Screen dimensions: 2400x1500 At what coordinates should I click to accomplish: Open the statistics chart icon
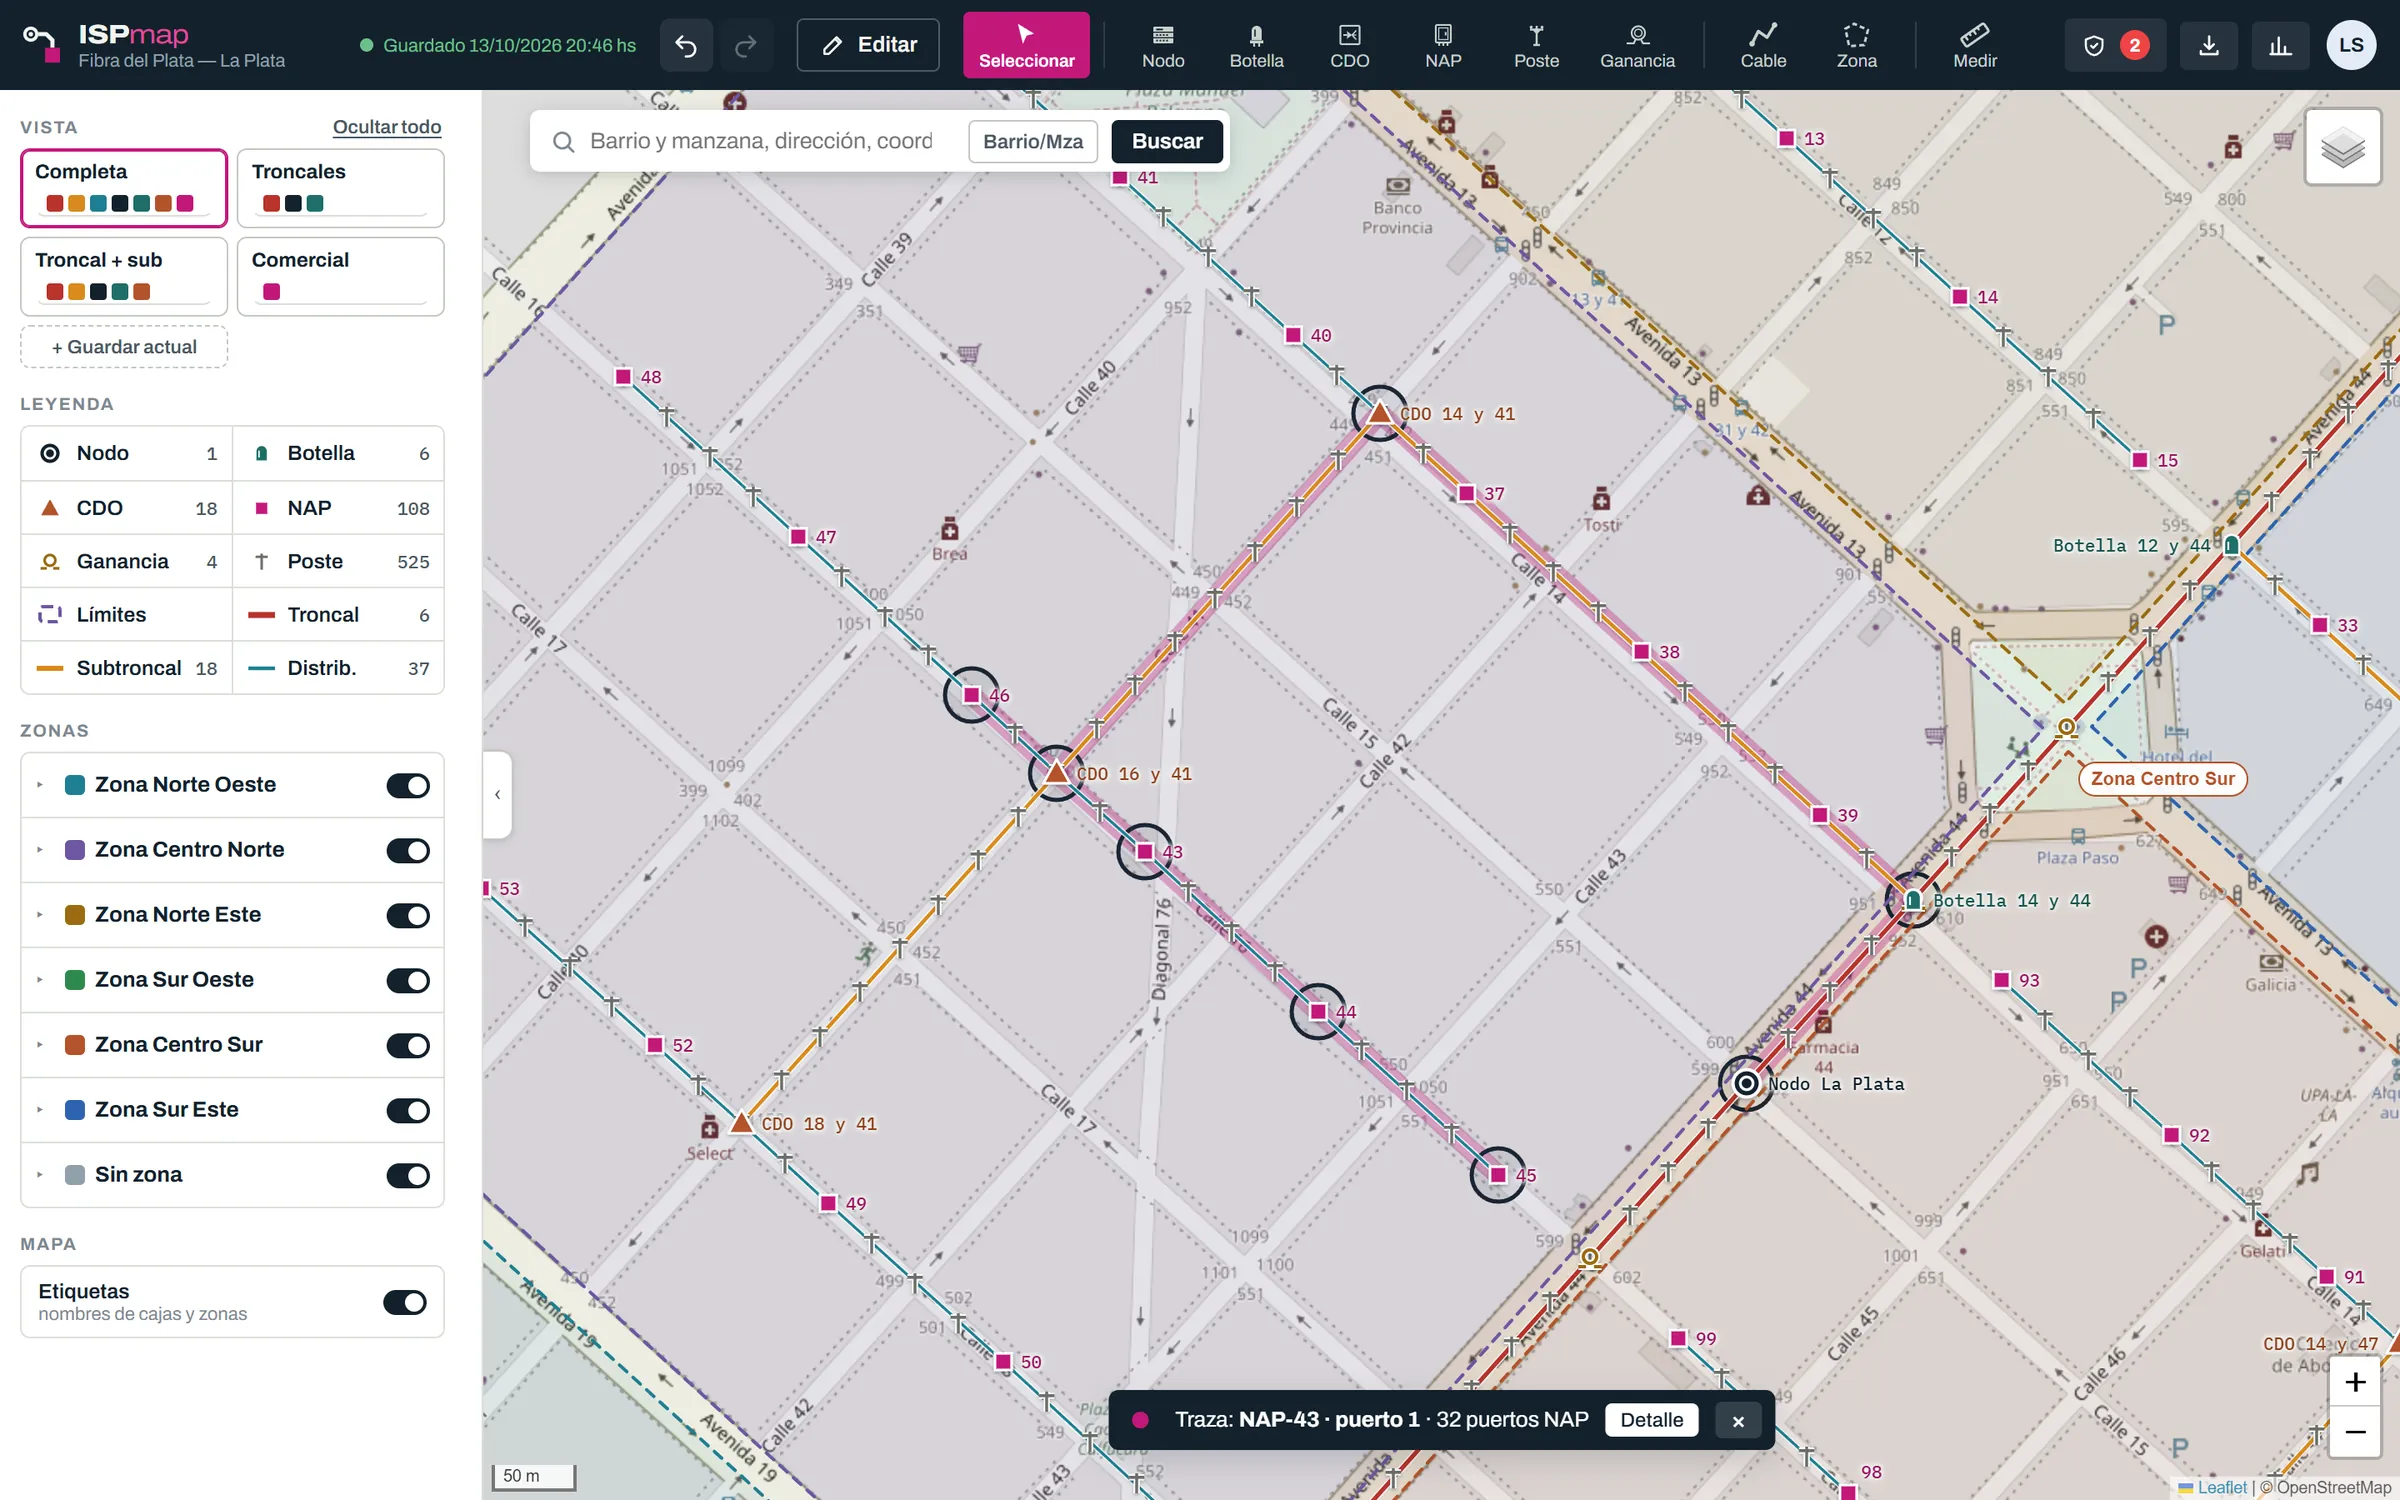click(x=2280, y=45)
